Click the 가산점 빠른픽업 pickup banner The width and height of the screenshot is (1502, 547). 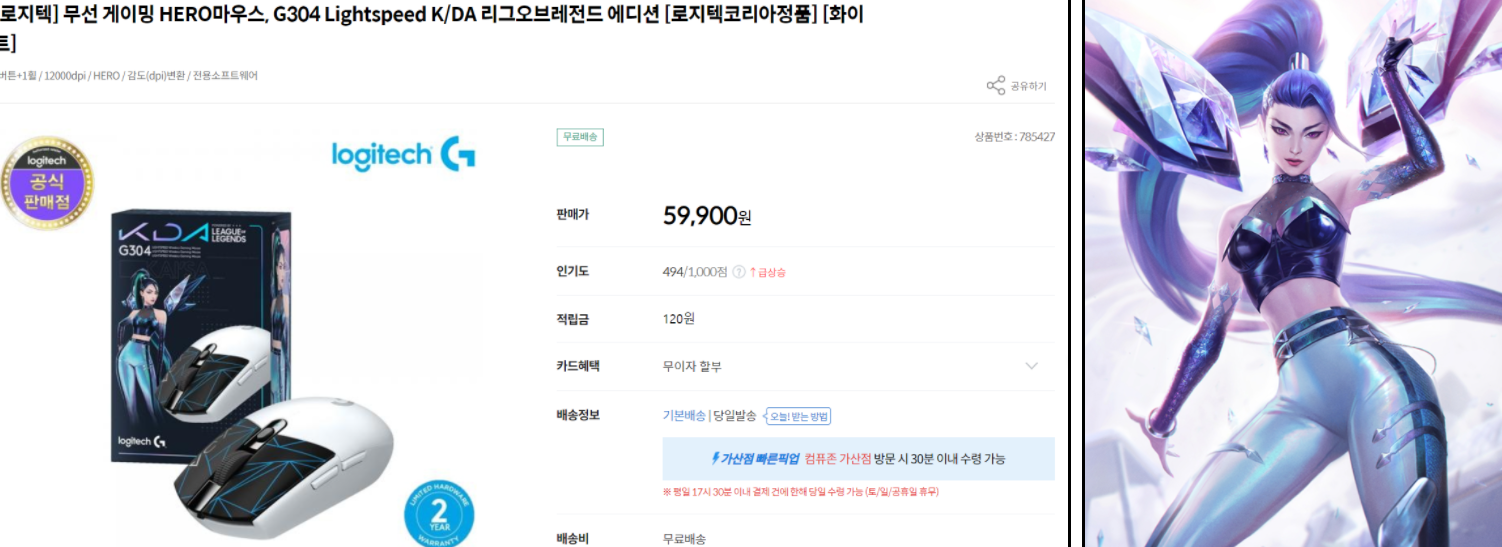[x=858, y=458]
